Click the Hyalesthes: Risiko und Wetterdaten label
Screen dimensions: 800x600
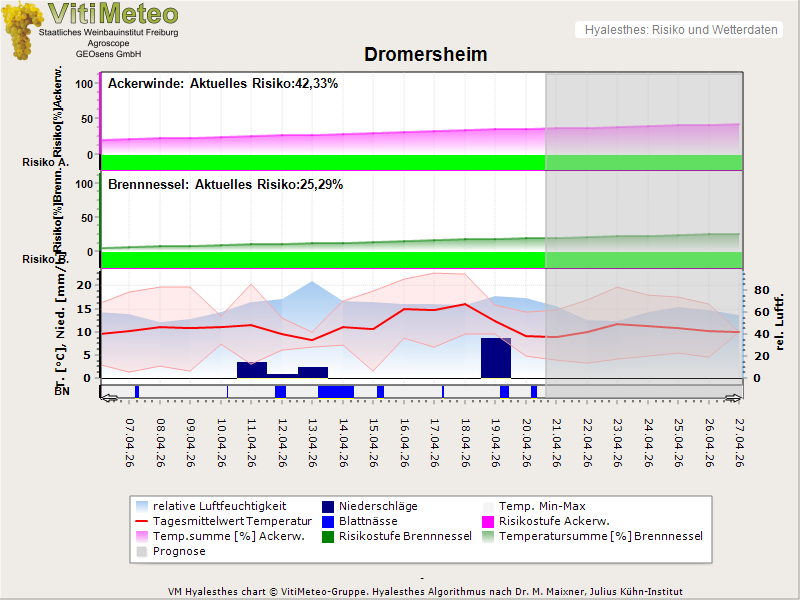(x=680, y=30)
